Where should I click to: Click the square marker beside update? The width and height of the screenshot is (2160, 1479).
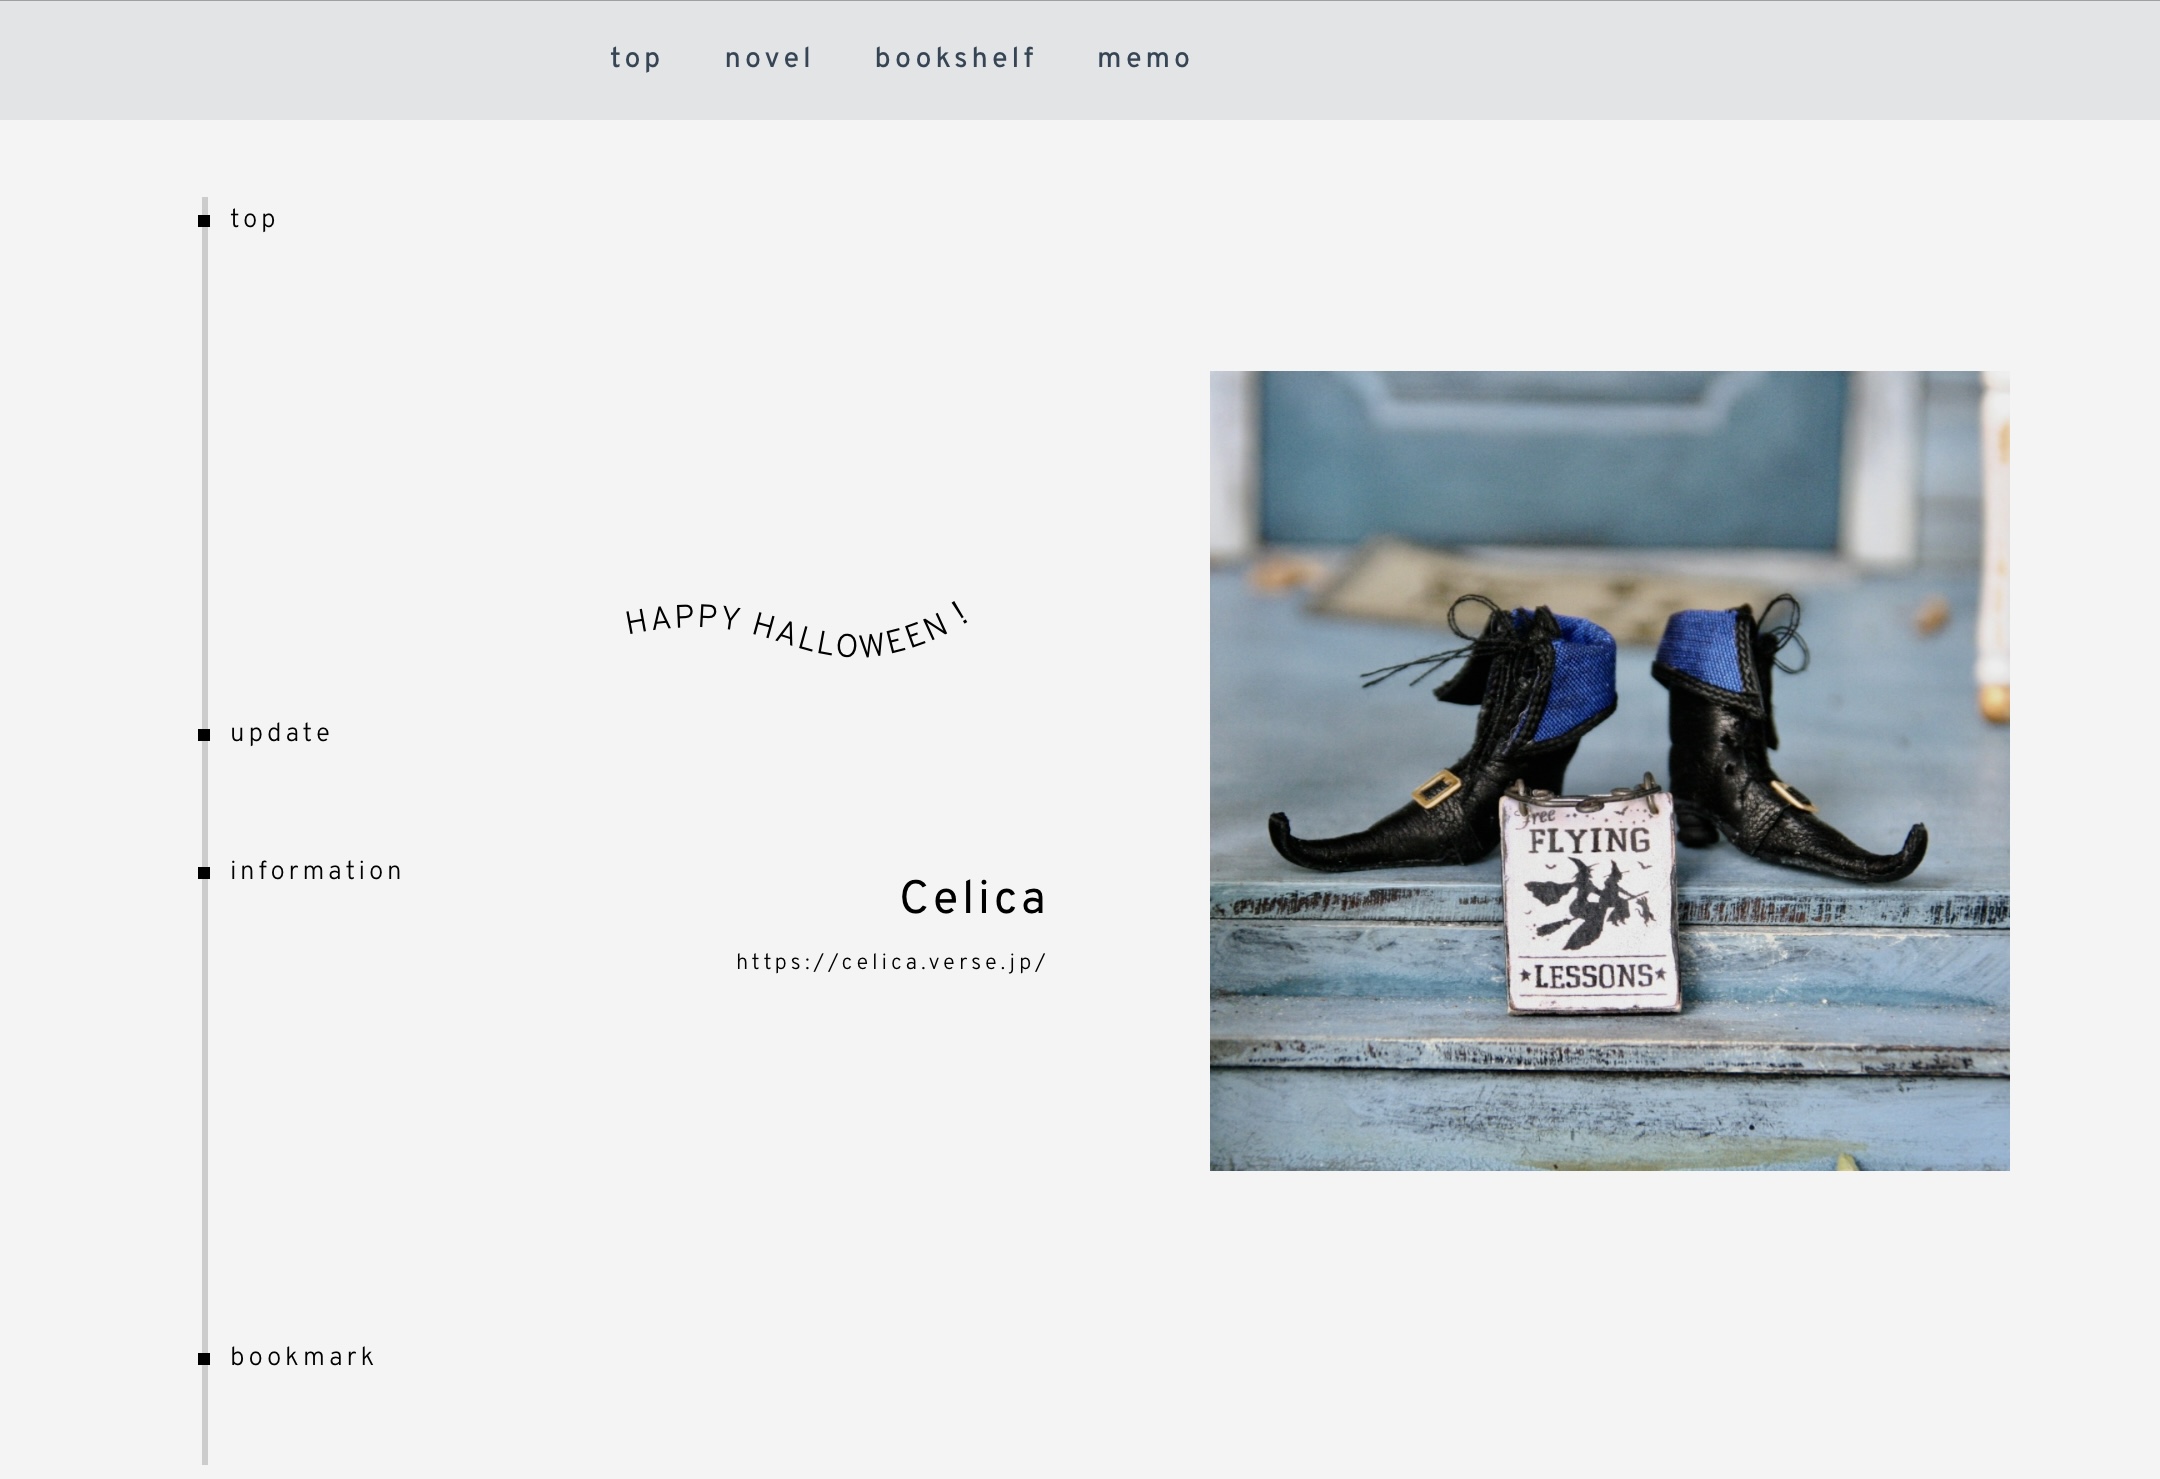(x=204, y=735)
